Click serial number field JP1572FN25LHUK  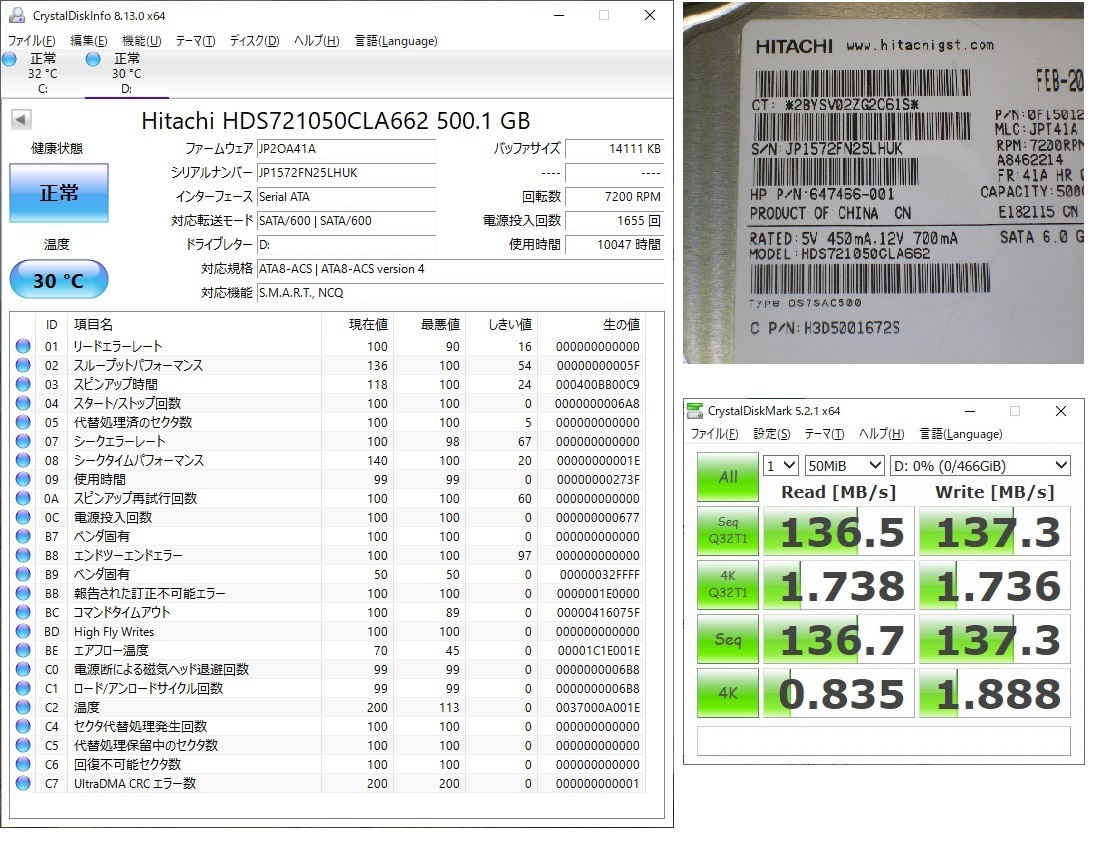(346, 172)
